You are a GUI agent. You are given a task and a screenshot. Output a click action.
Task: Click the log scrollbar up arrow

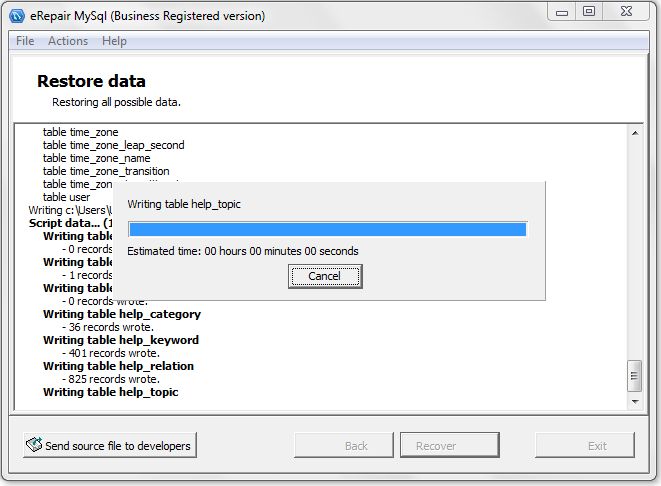click(635, 133)
